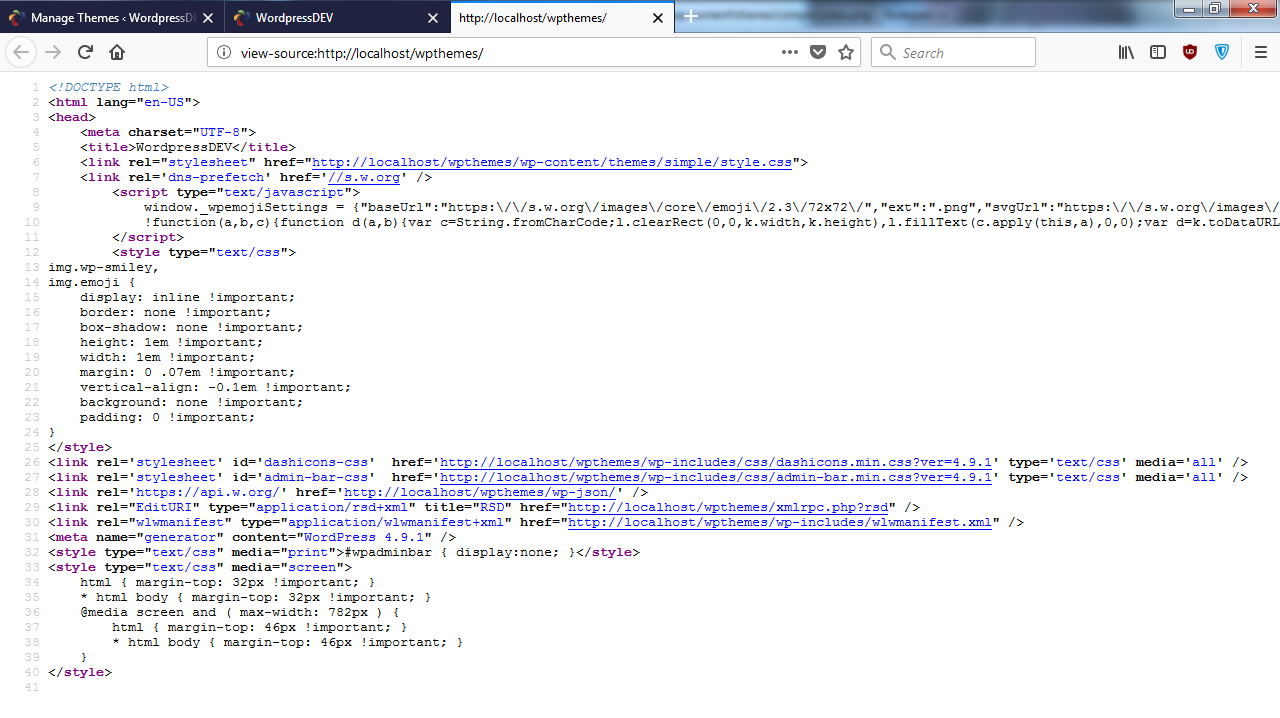The image size is (1280, 718).
Task: Save page to Pocket
Action: point(818,52)
